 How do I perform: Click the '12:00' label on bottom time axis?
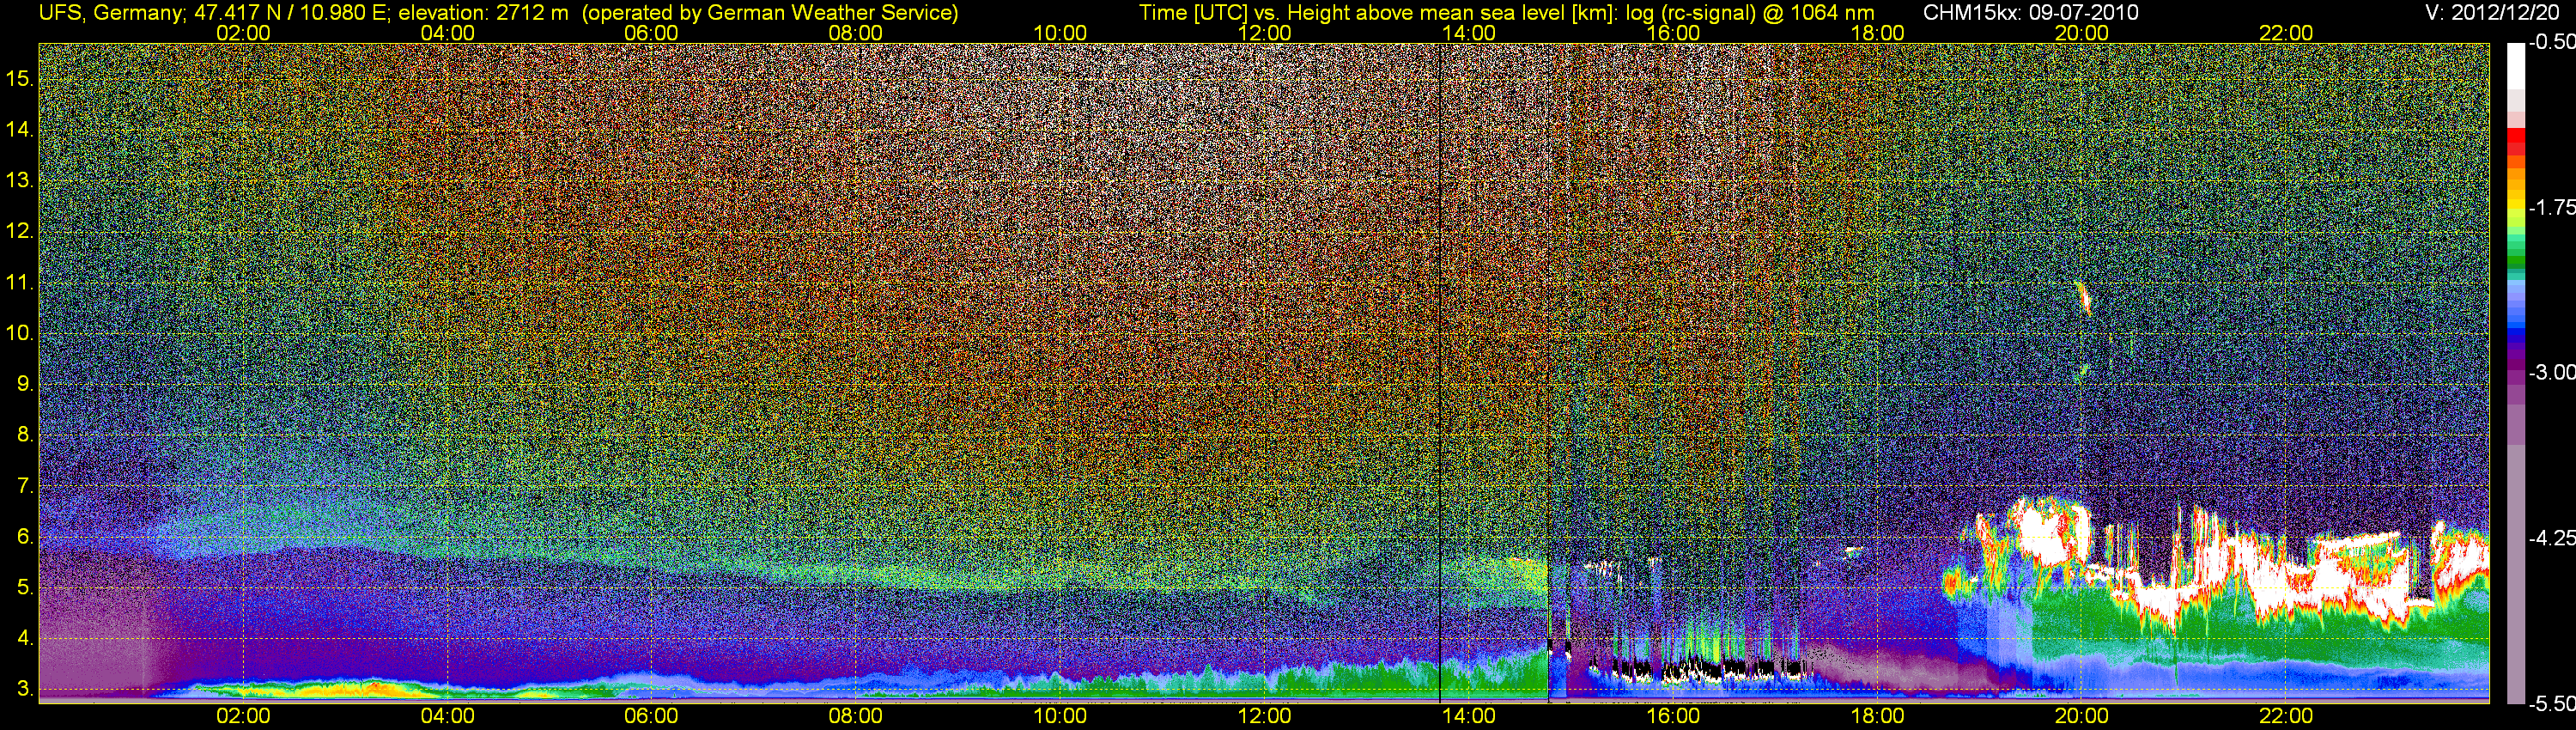point(1264,716)
